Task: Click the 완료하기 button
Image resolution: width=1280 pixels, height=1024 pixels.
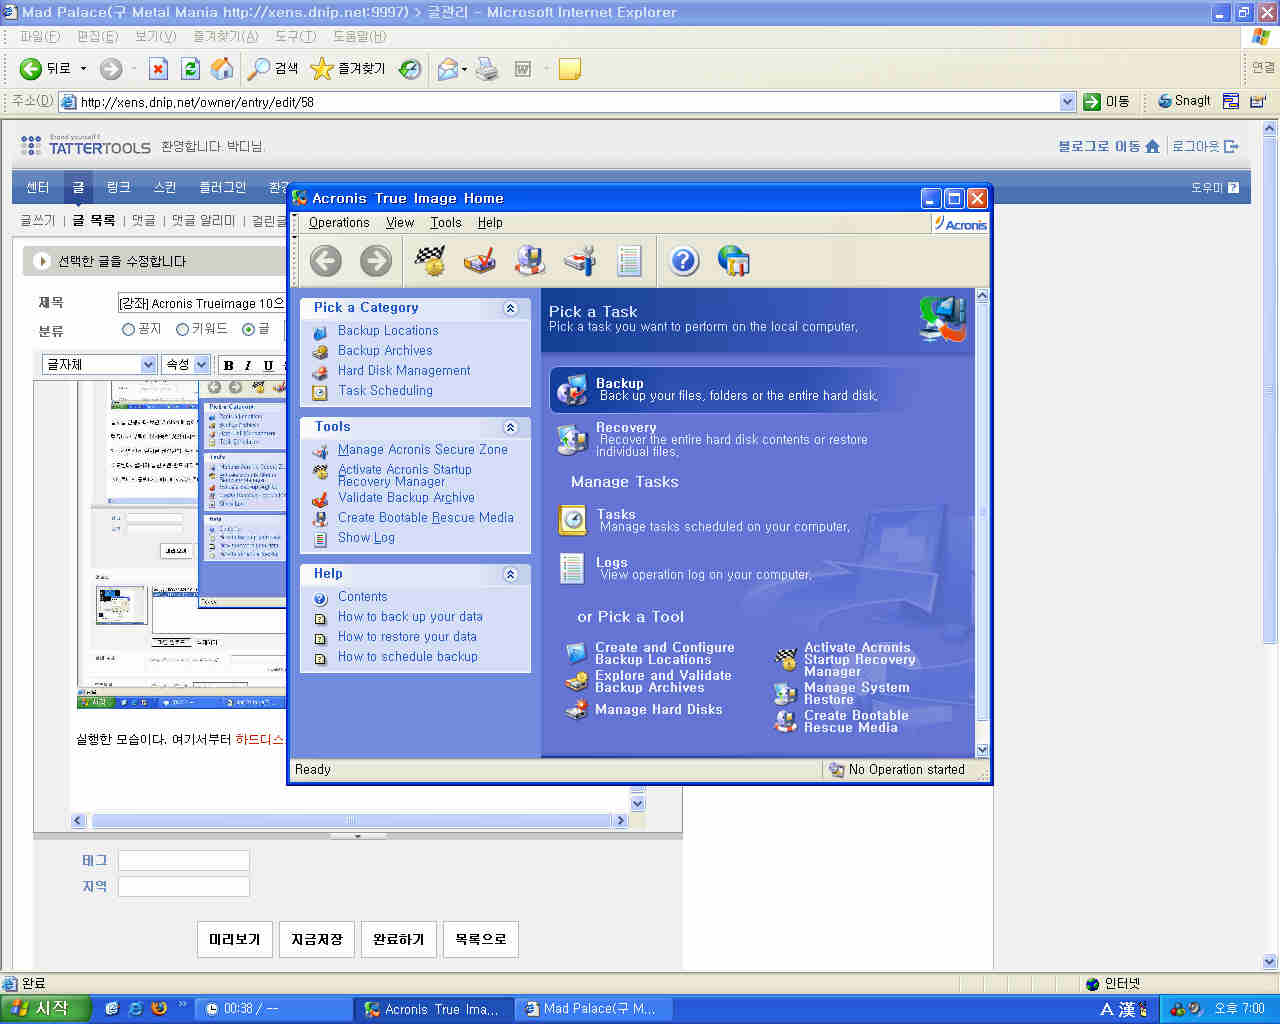Action: point(398,939)
